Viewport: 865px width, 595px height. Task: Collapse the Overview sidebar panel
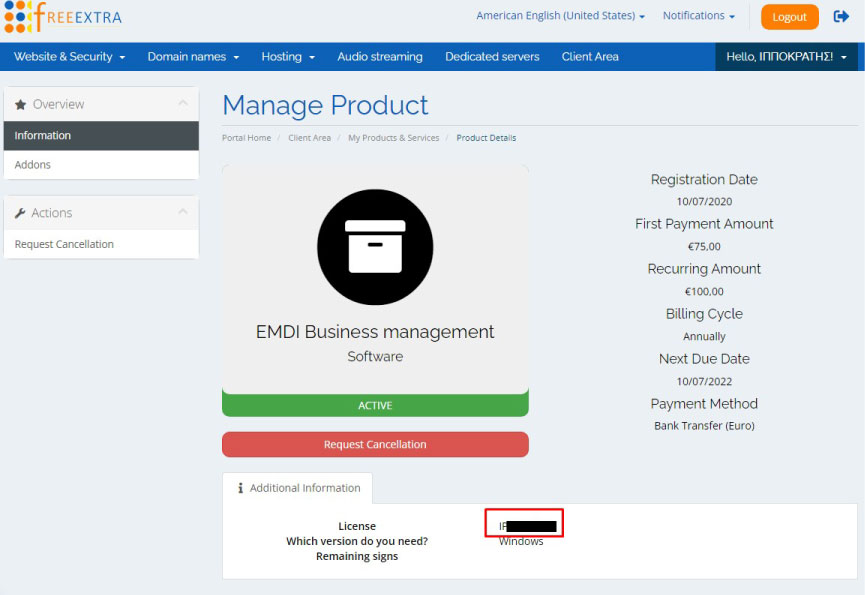point(183,103)
